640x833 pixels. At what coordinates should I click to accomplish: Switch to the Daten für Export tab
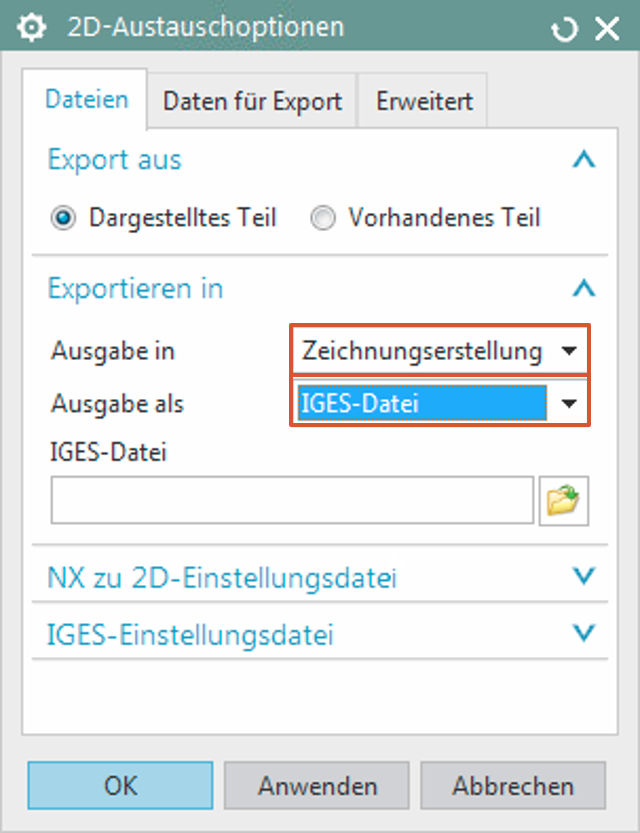tap(252, 101)
